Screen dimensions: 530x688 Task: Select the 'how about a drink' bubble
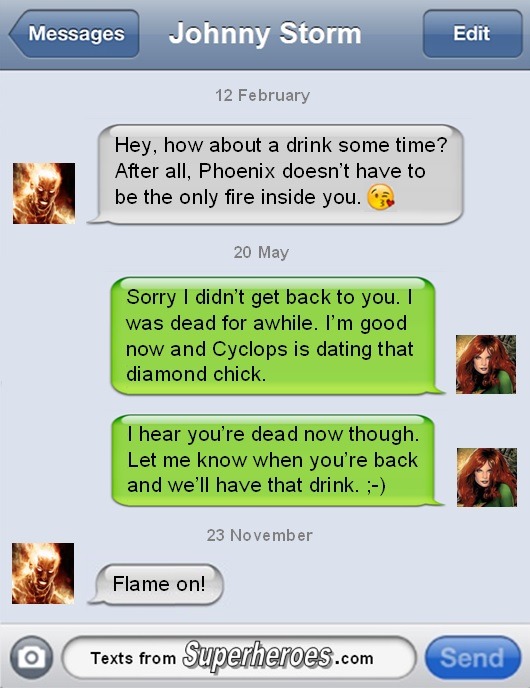click(276, 175)
